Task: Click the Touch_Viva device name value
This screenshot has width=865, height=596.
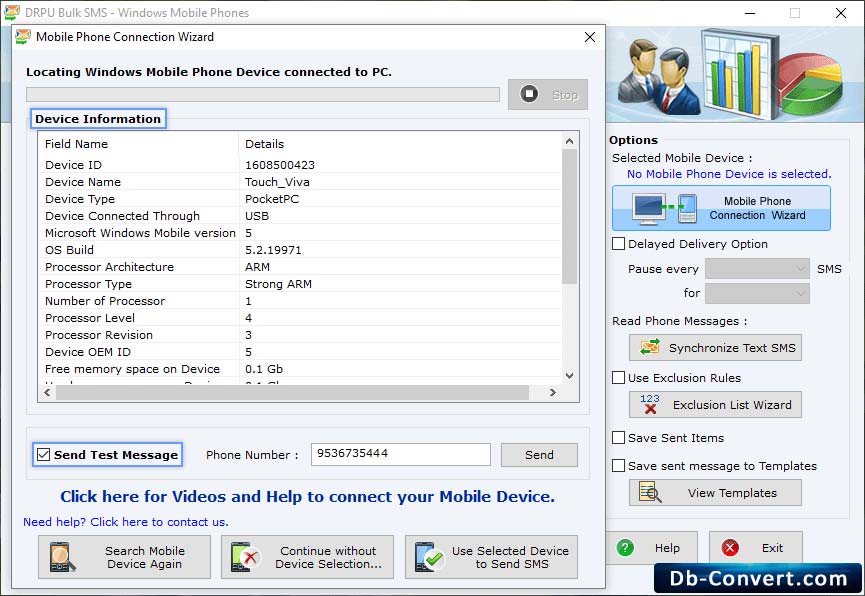Action: 277,182
